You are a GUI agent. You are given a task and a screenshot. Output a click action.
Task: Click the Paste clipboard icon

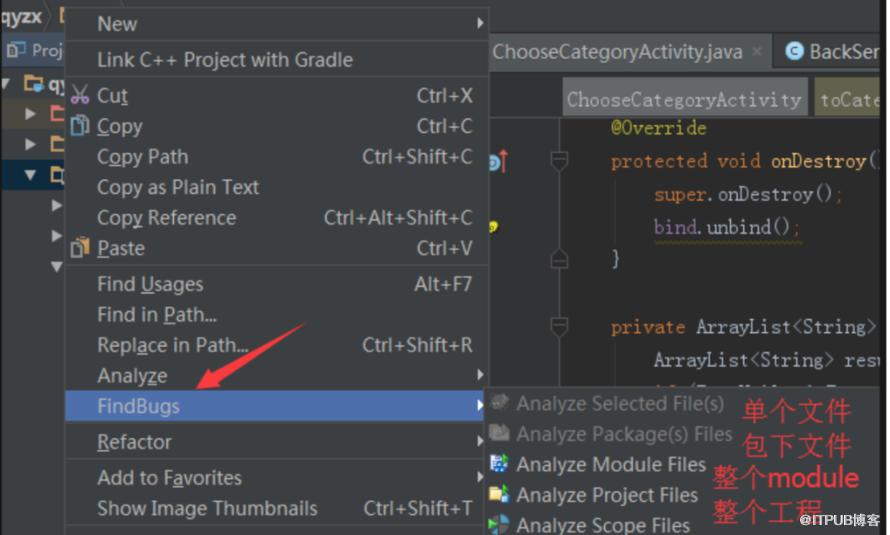pyautogui.click(x=80, y=248)
